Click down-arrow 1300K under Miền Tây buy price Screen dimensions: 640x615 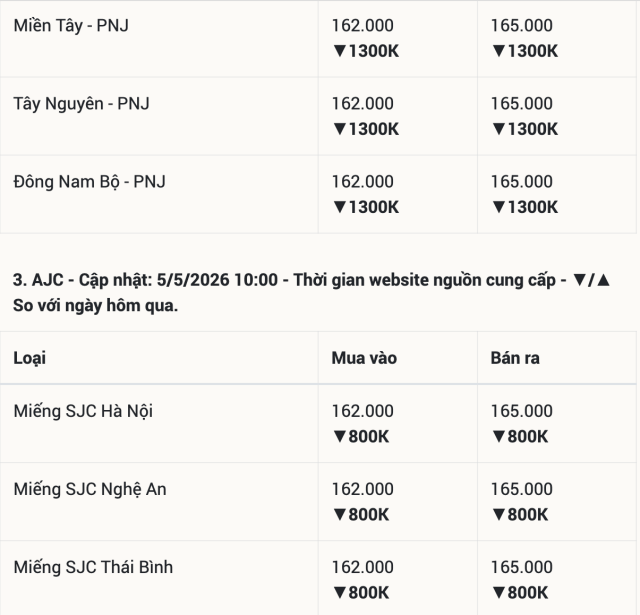click(366, 51)
